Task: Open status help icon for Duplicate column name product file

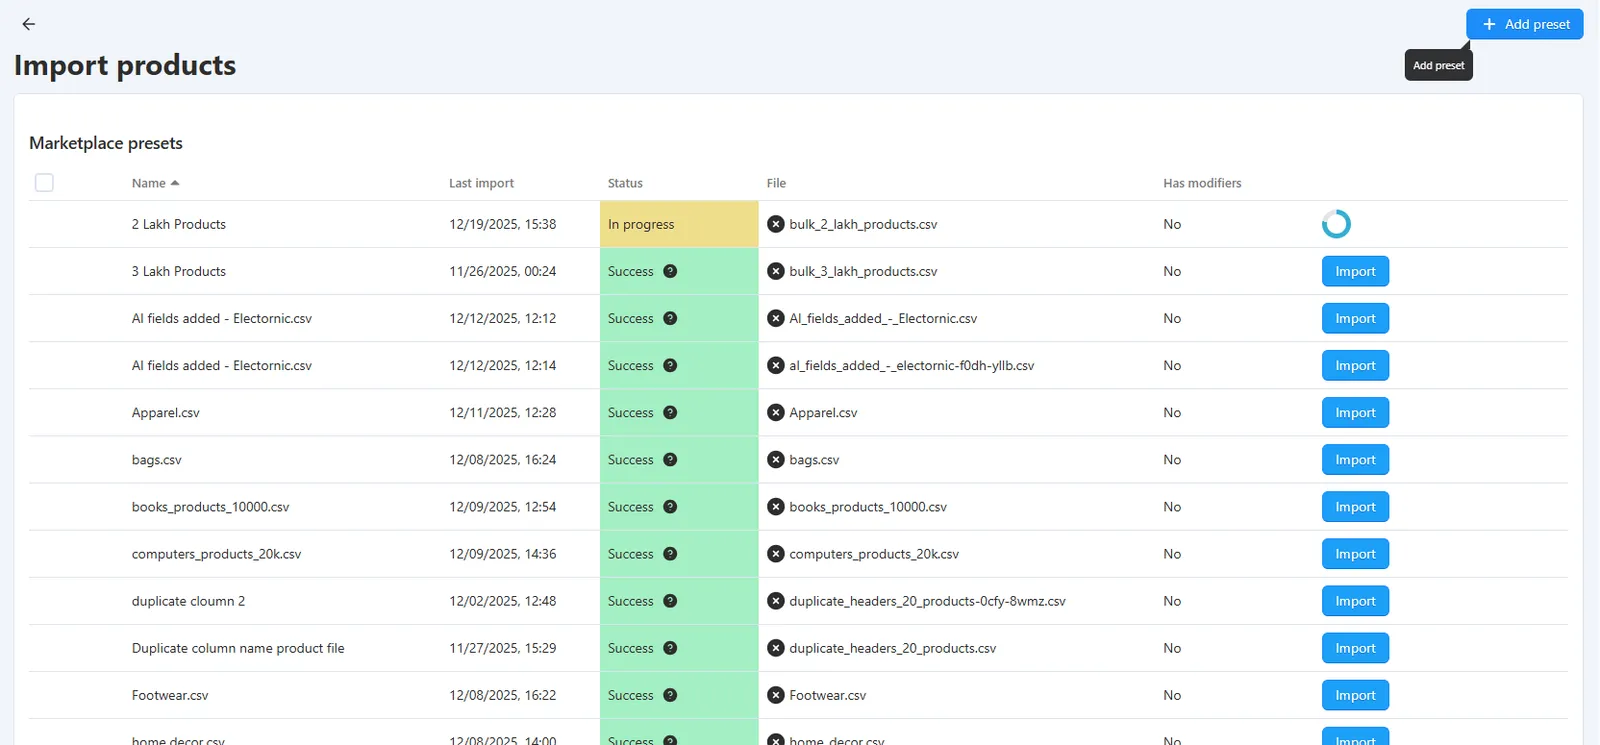Action: click(x=670, y=648)
